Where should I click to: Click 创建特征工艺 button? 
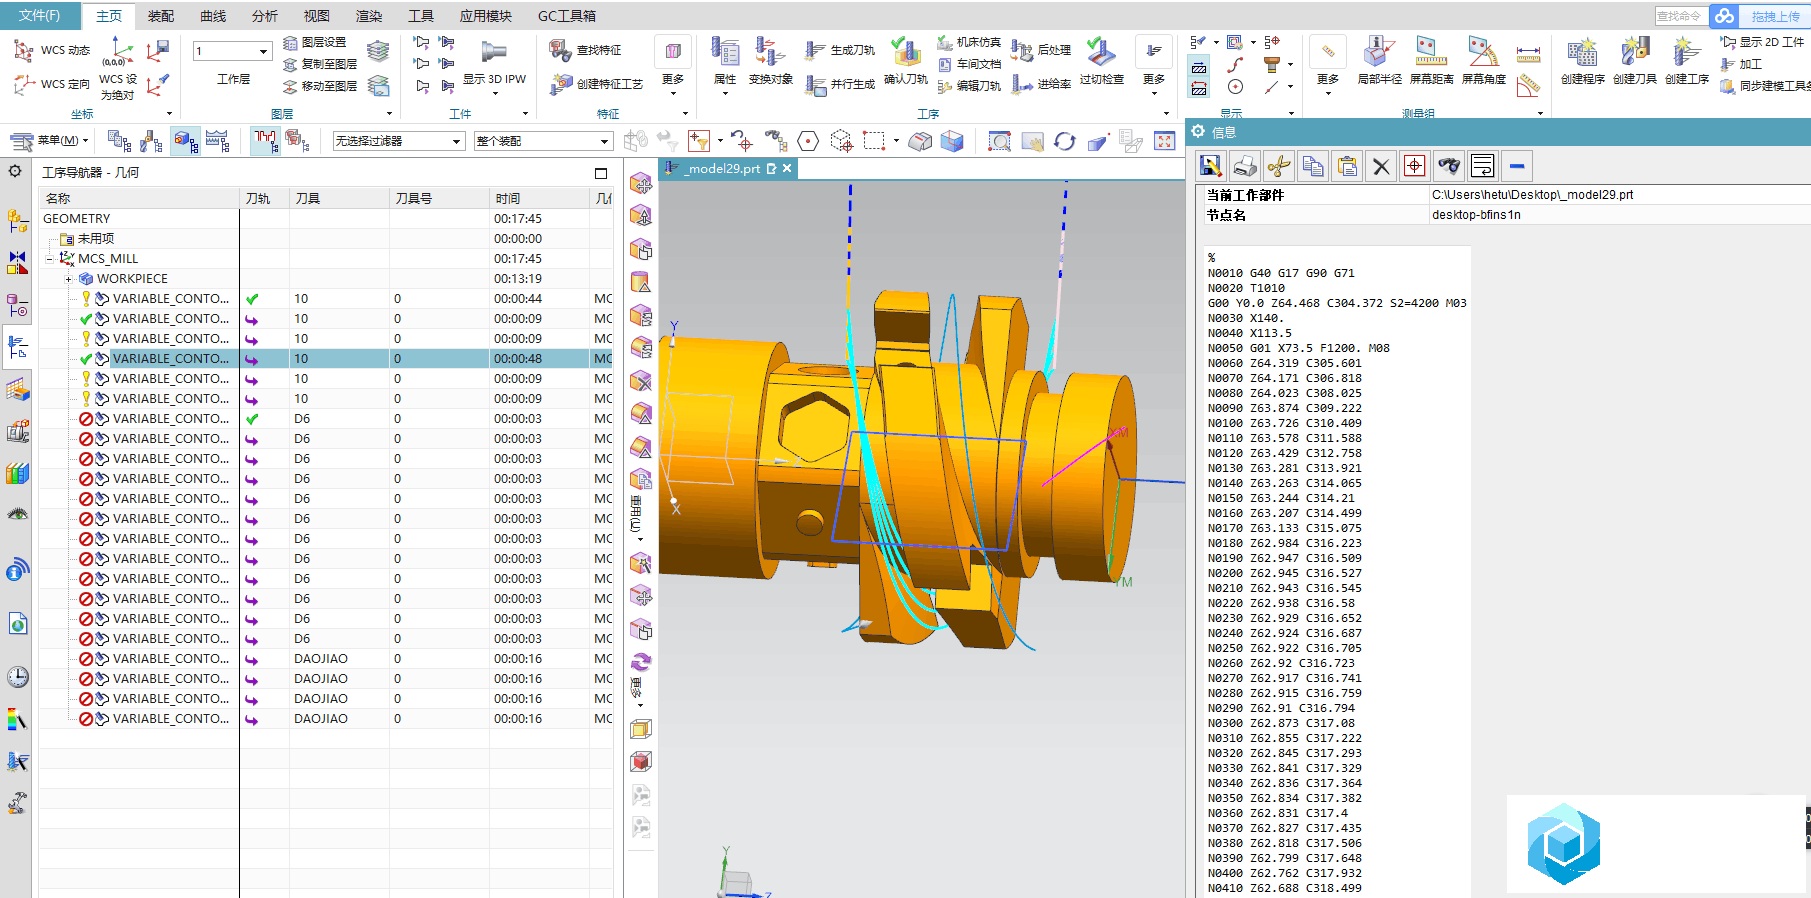(x=597, y=84)
